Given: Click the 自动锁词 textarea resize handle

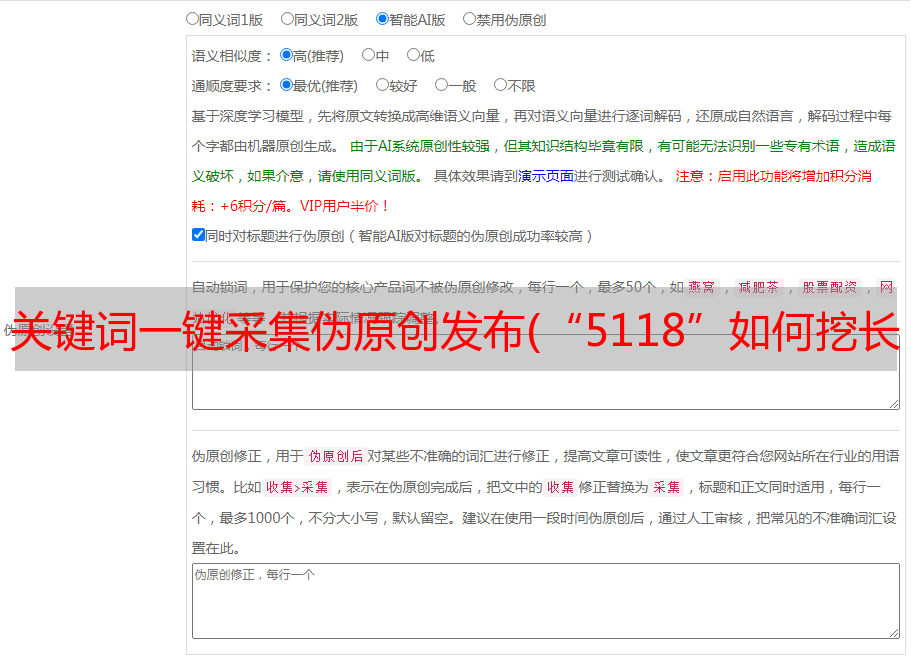Looking at the screenshot, I should click(x=894, y=404).
